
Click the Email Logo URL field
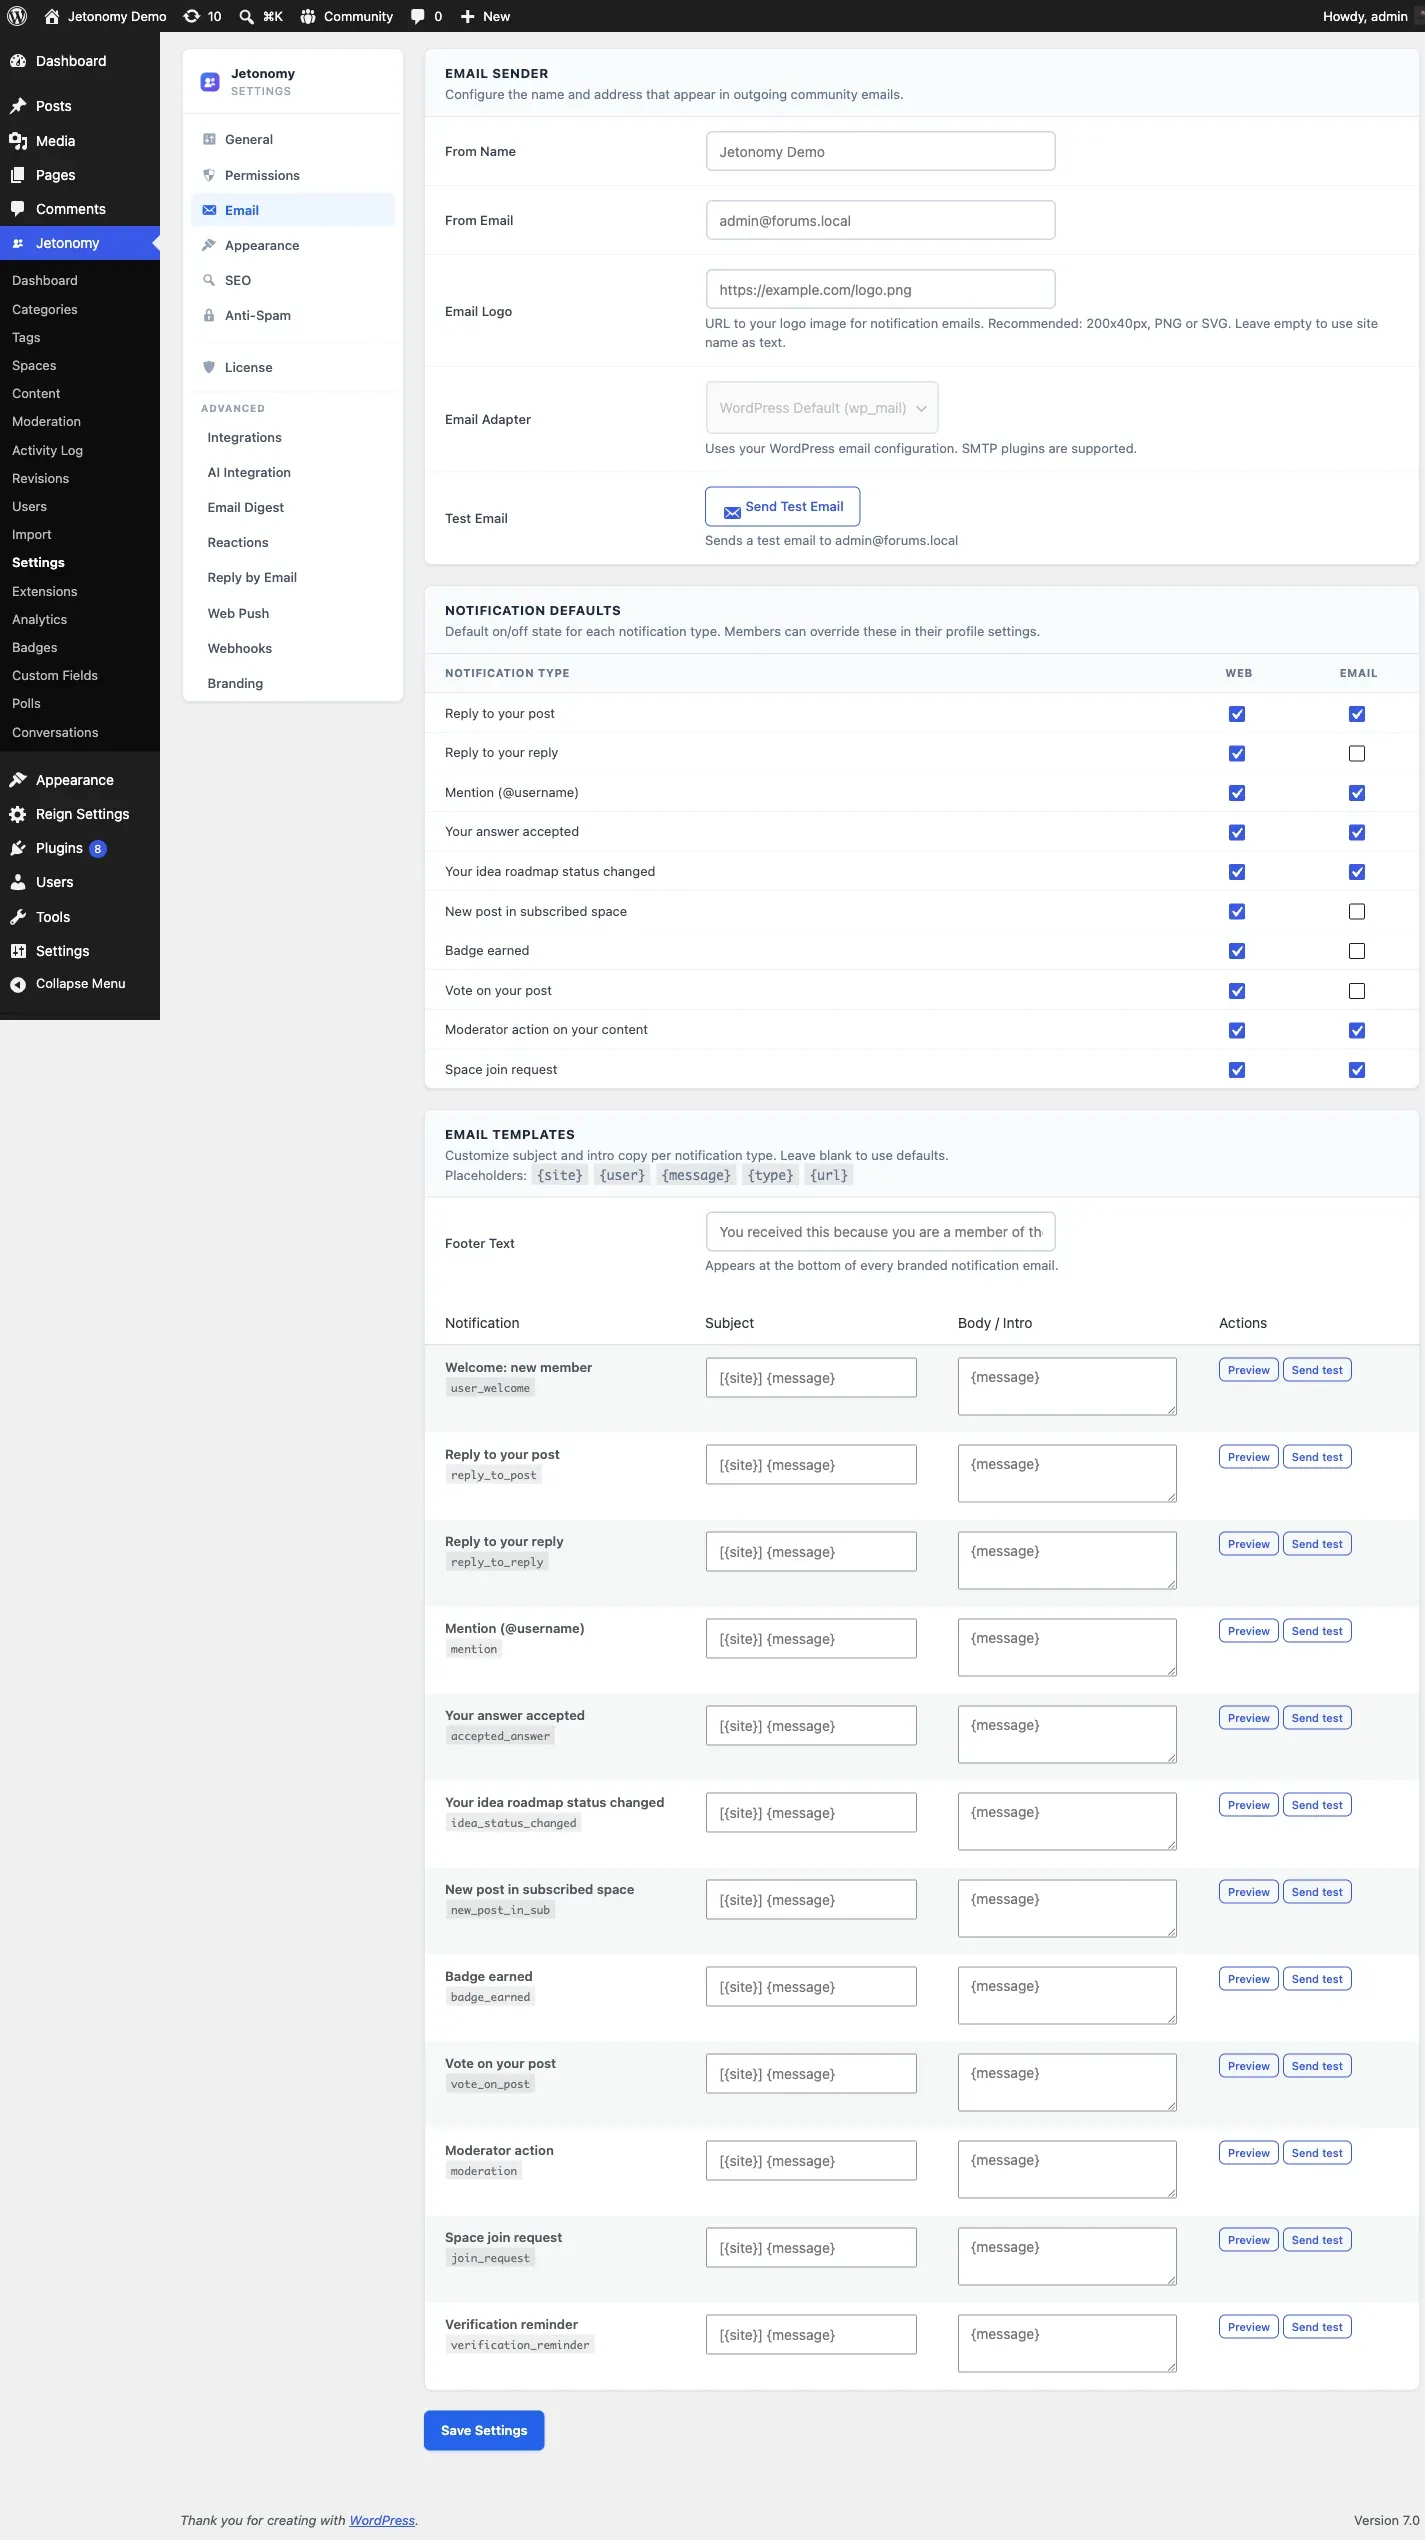(x=880, y=290)
